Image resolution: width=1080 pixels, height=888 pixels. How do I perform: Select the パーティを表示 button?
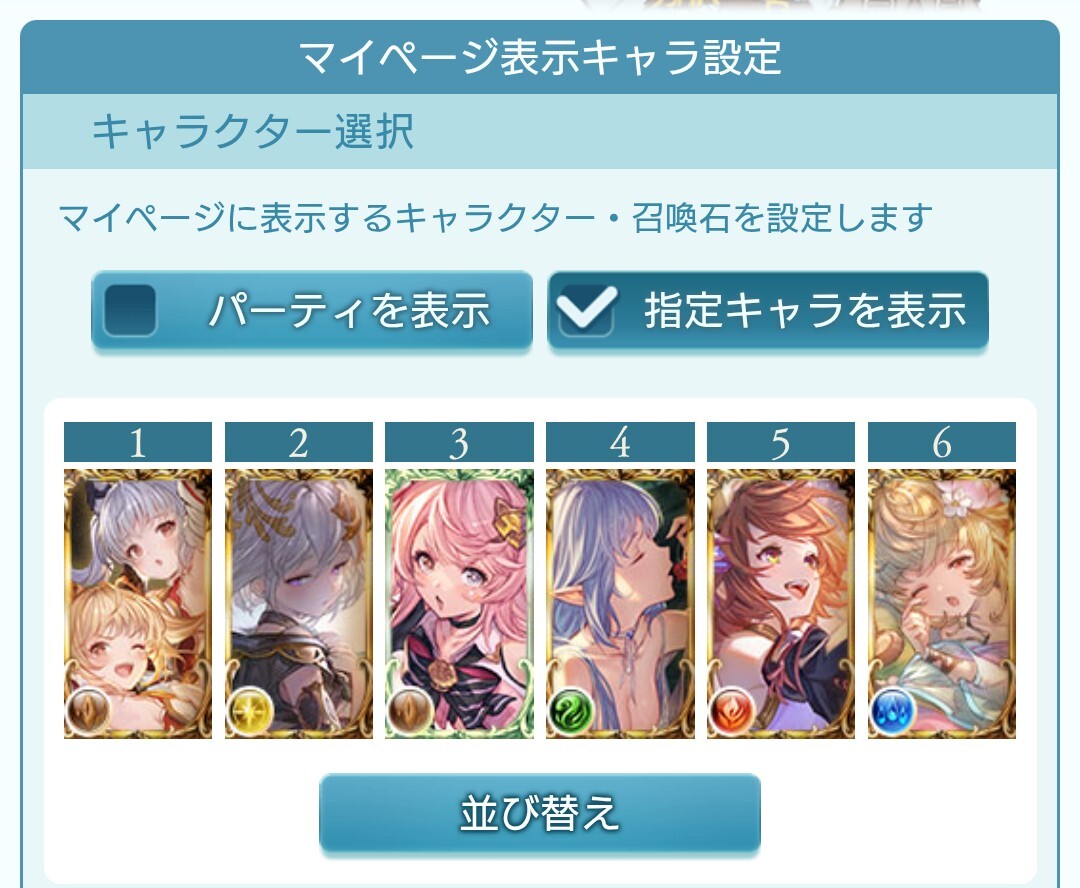[x=312, y=311]
